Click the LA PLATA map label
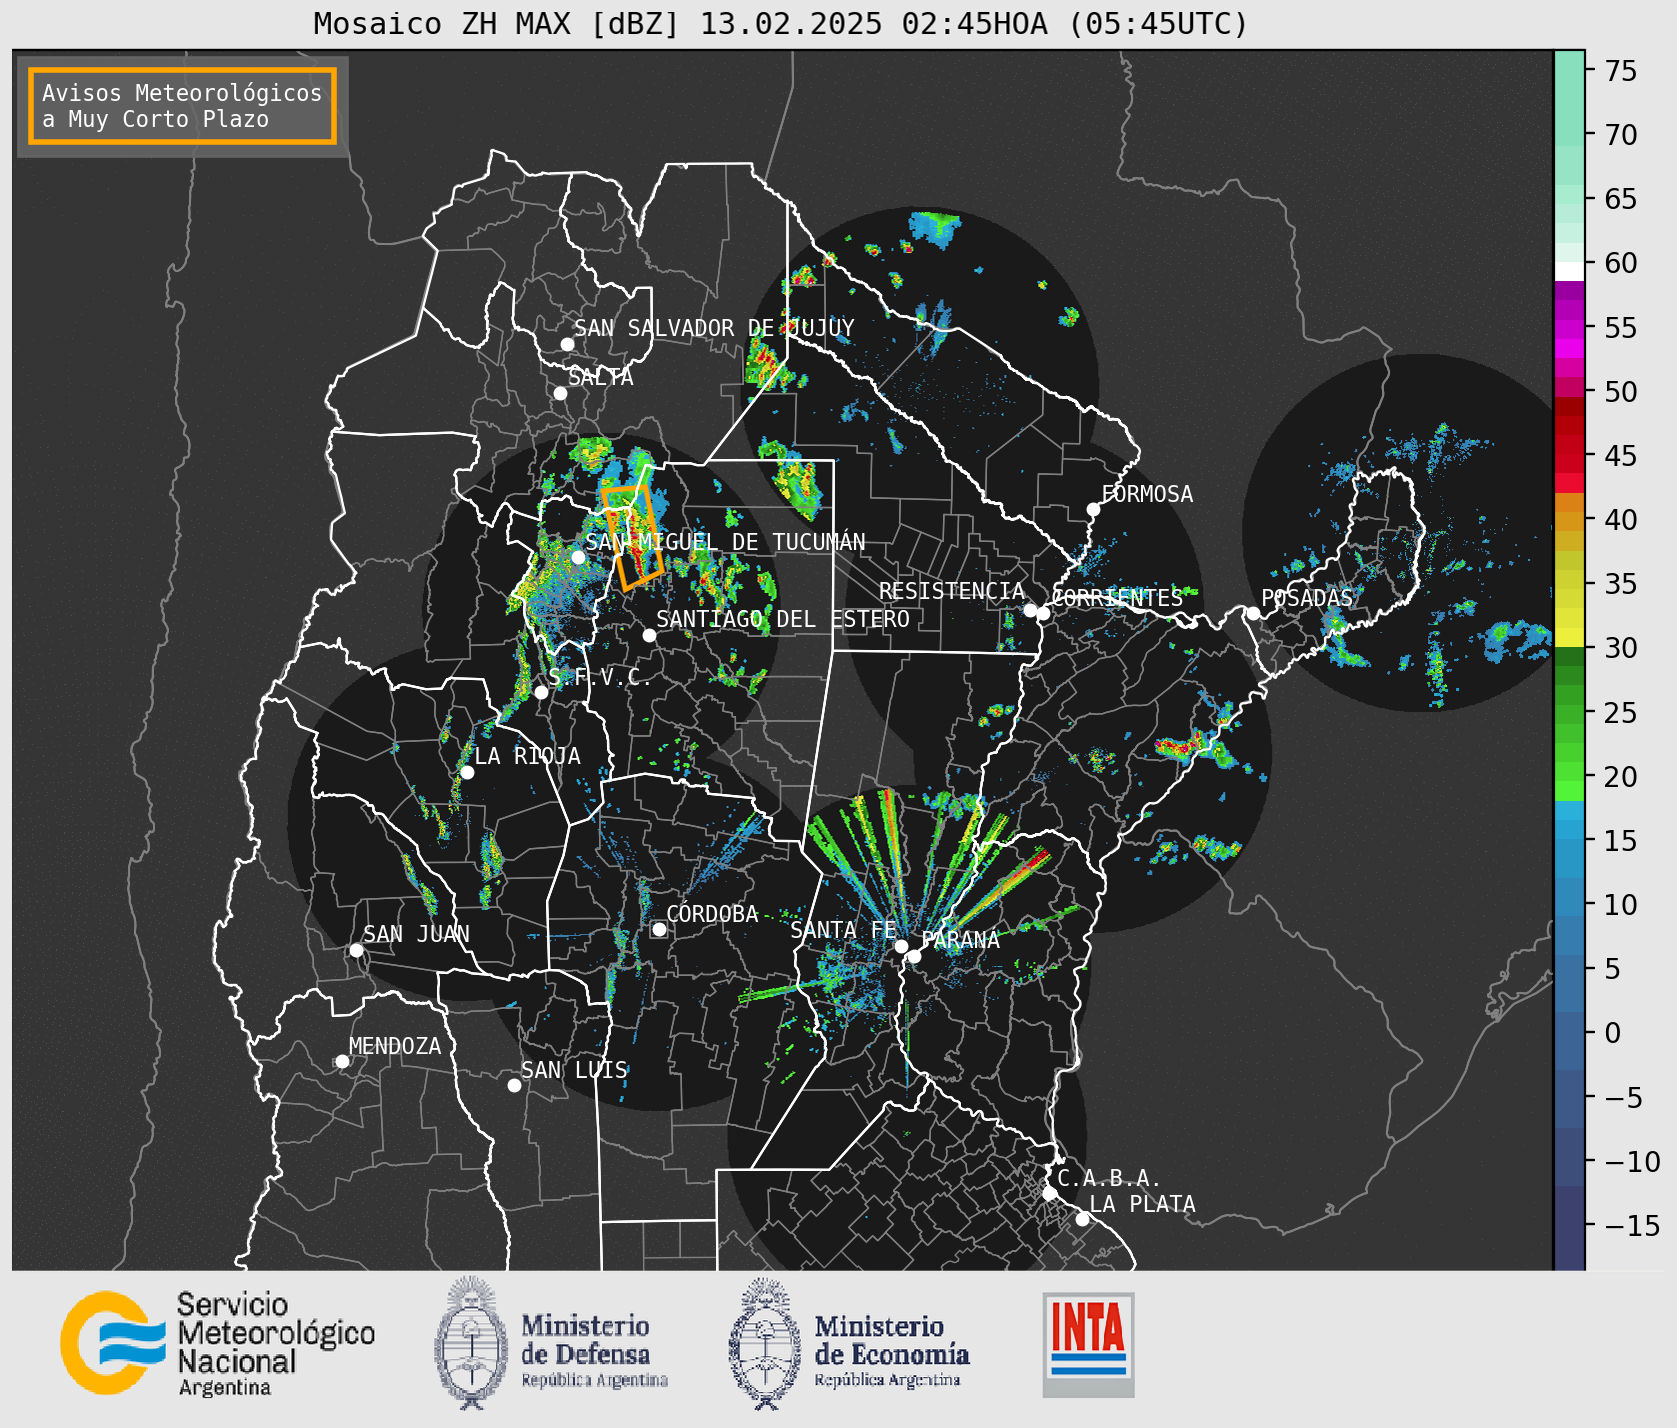1677x1428 pixels. 1142,1204
